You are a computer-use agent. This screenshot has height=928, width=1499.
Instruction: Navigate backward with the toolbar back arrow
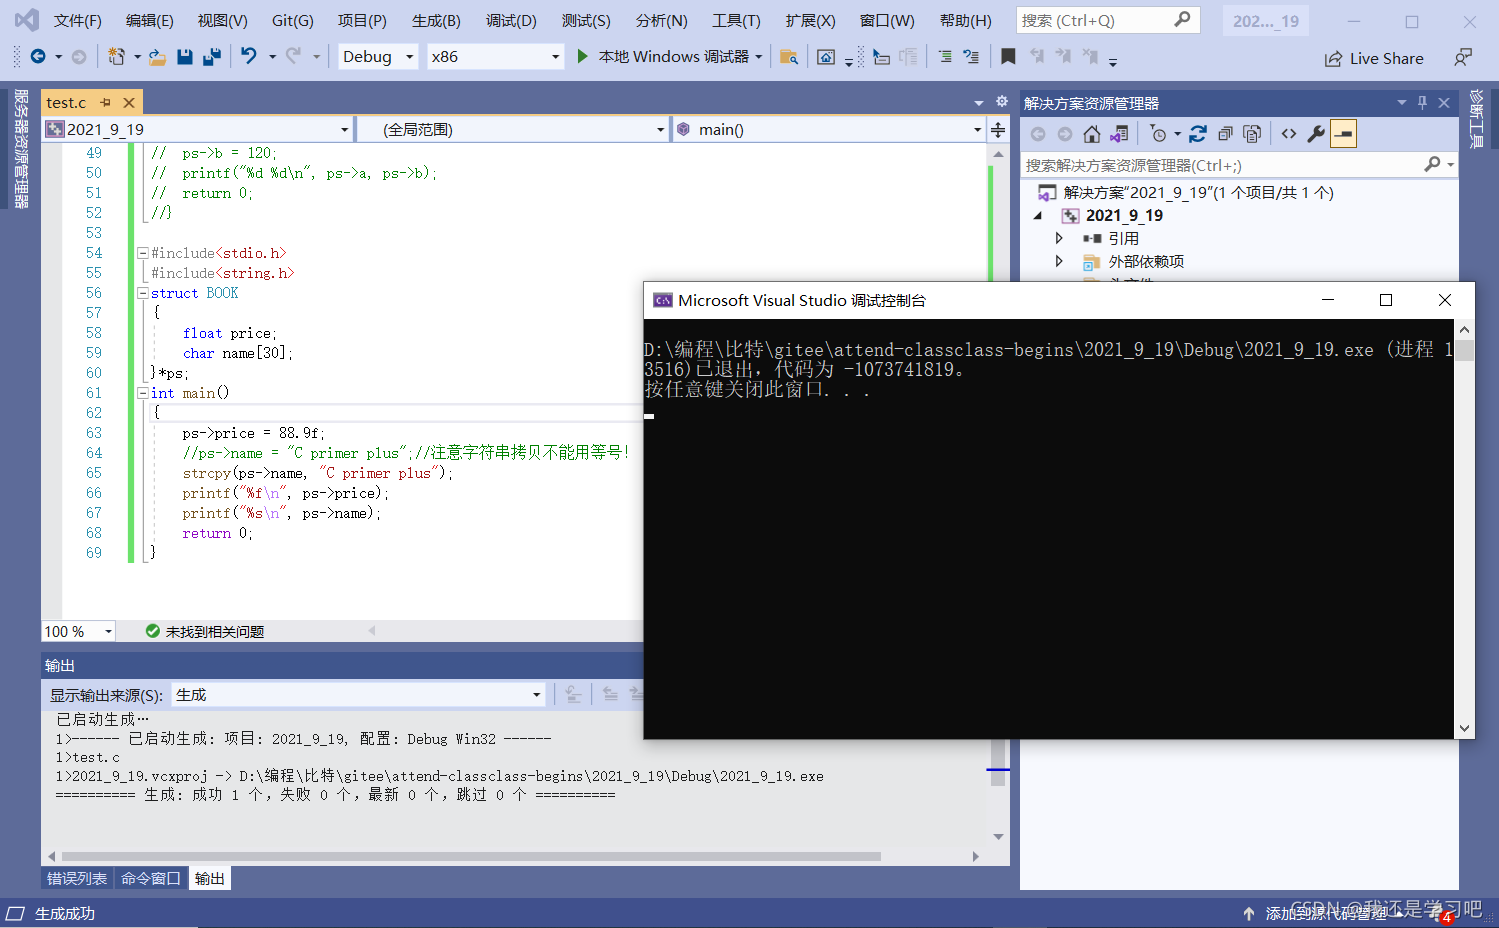(x=38, y=57)
